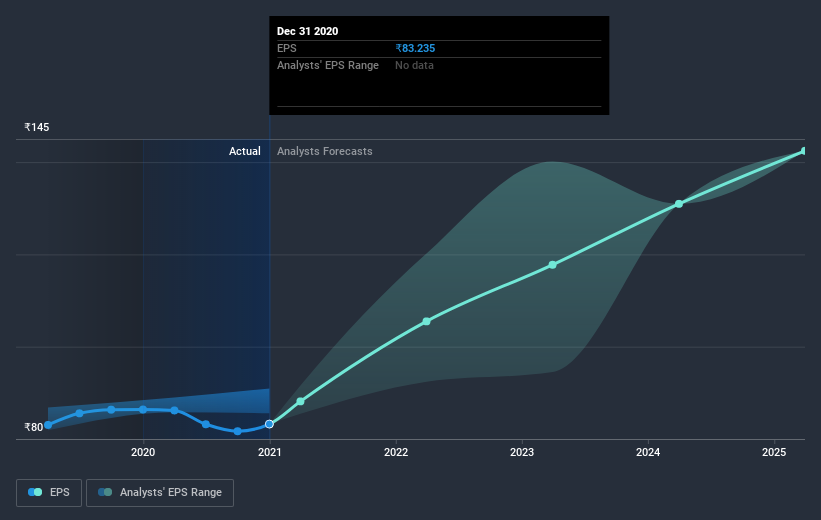
Task: Click the EPS forecast point after 2024
Action: coord(679,204)
